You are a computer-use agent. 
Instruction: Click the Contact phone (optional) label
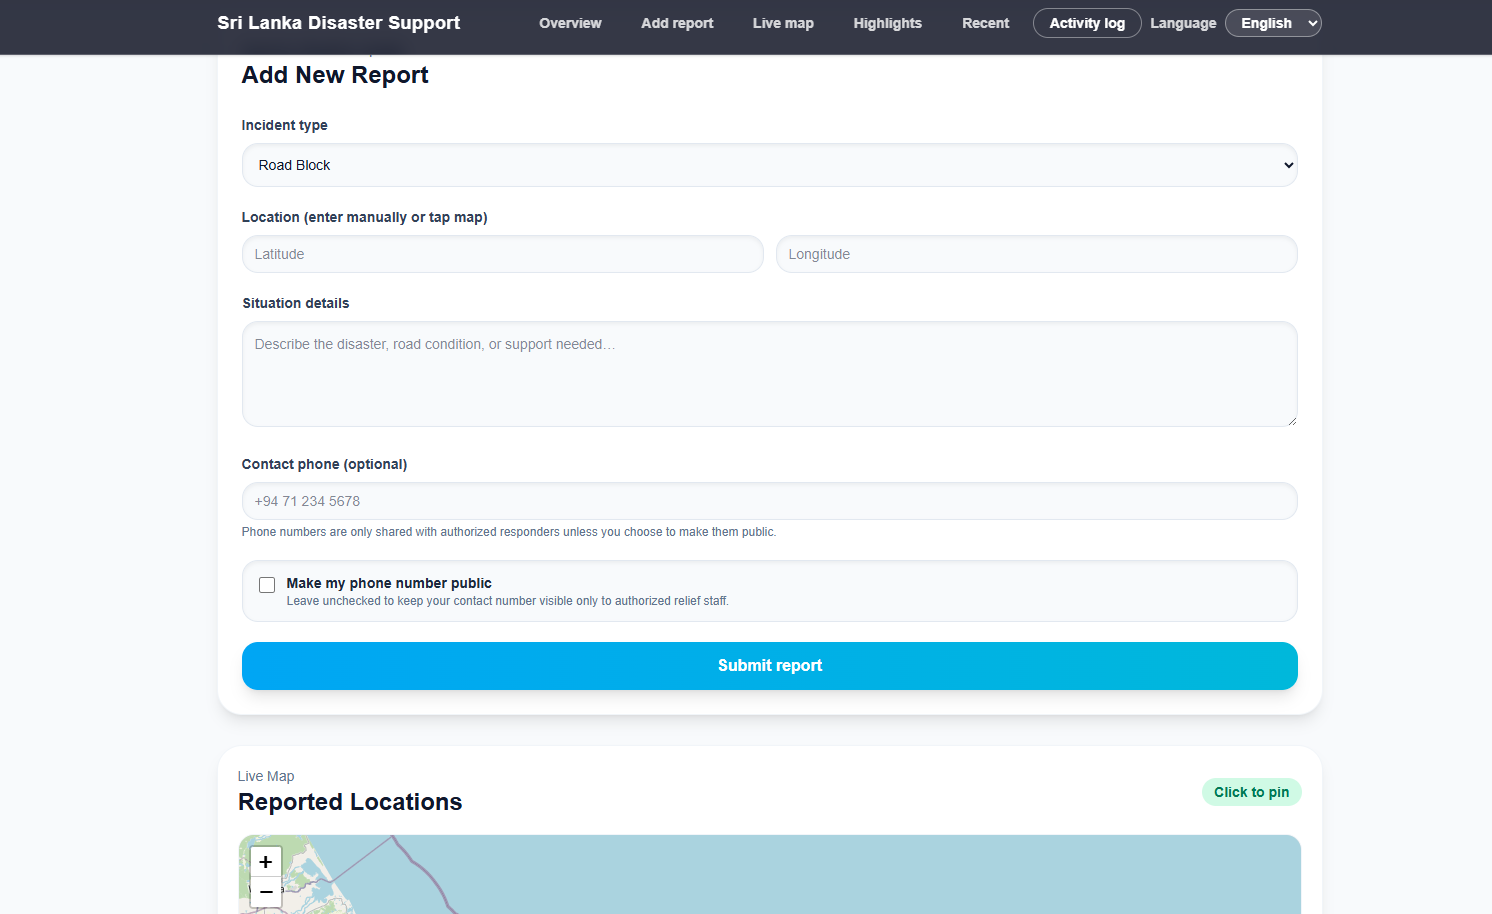[x=324, y=464]
